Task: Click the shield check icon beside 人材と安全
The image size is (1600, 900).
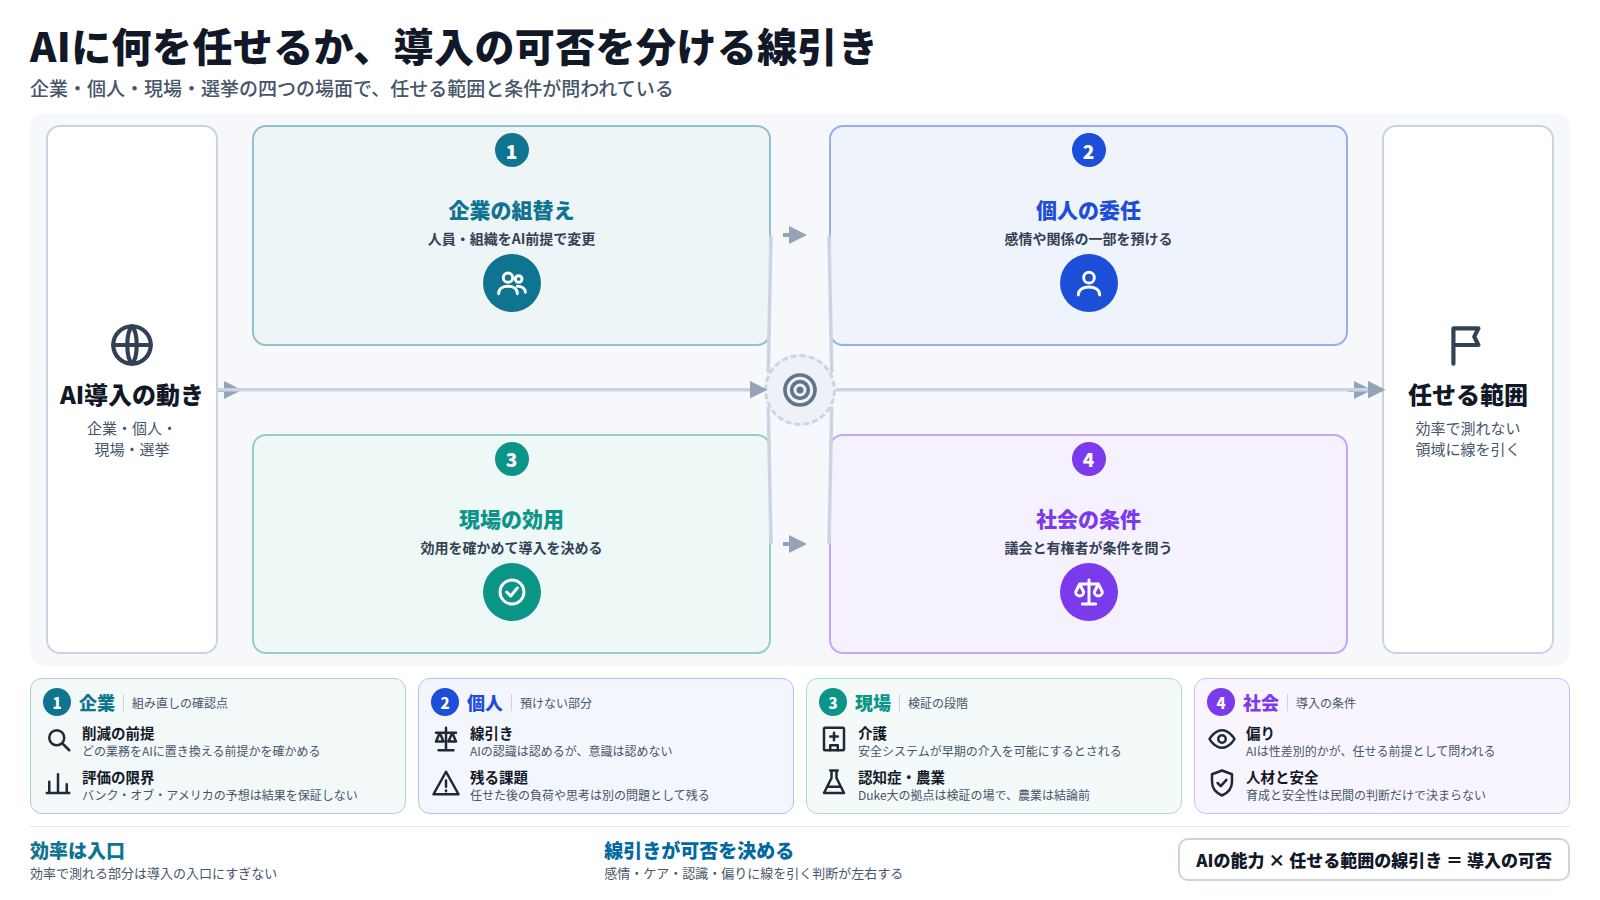Action: [1222, 783]
